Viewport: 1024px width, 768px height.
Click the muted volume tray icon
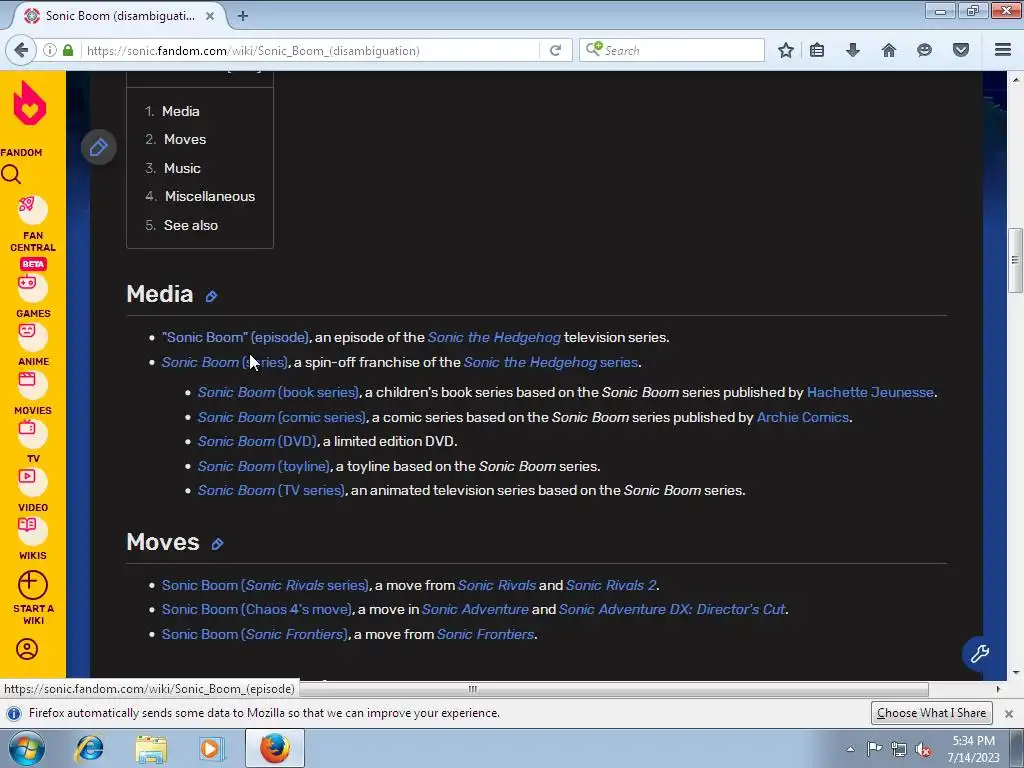tap(923, 750)
